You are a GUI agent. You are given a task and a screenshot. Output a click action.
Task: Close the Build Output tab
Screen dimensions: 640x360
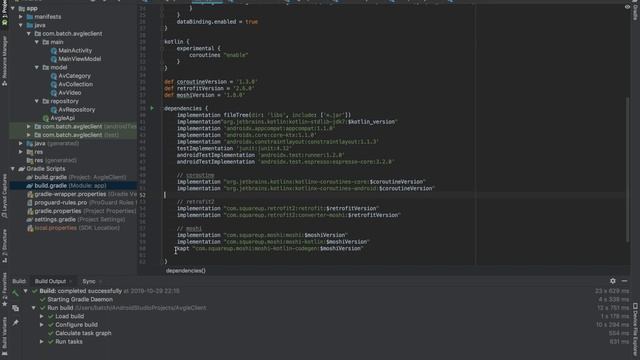71,281
